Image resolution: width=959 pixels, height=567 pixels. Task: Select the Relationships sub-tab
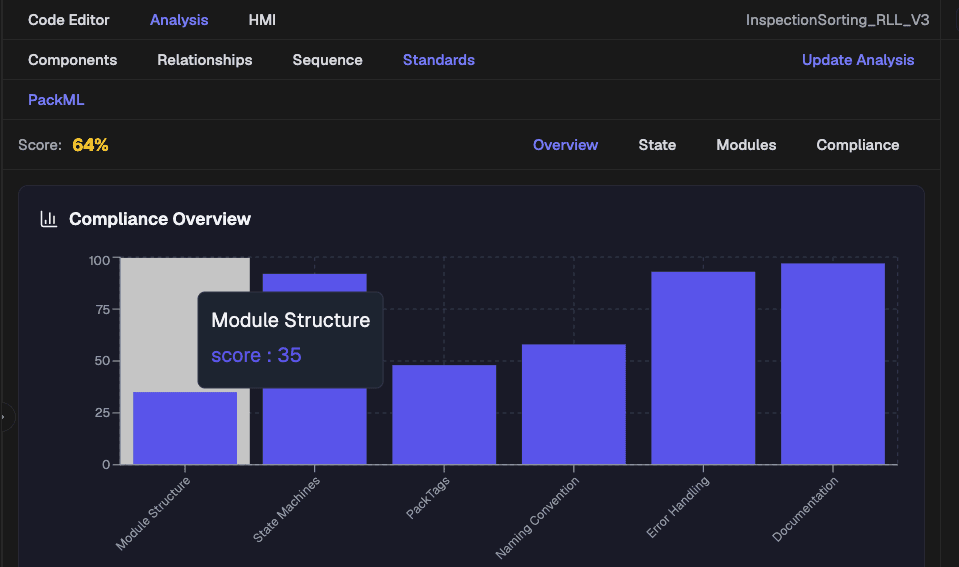pyautogui.click(x=205, y=60)
